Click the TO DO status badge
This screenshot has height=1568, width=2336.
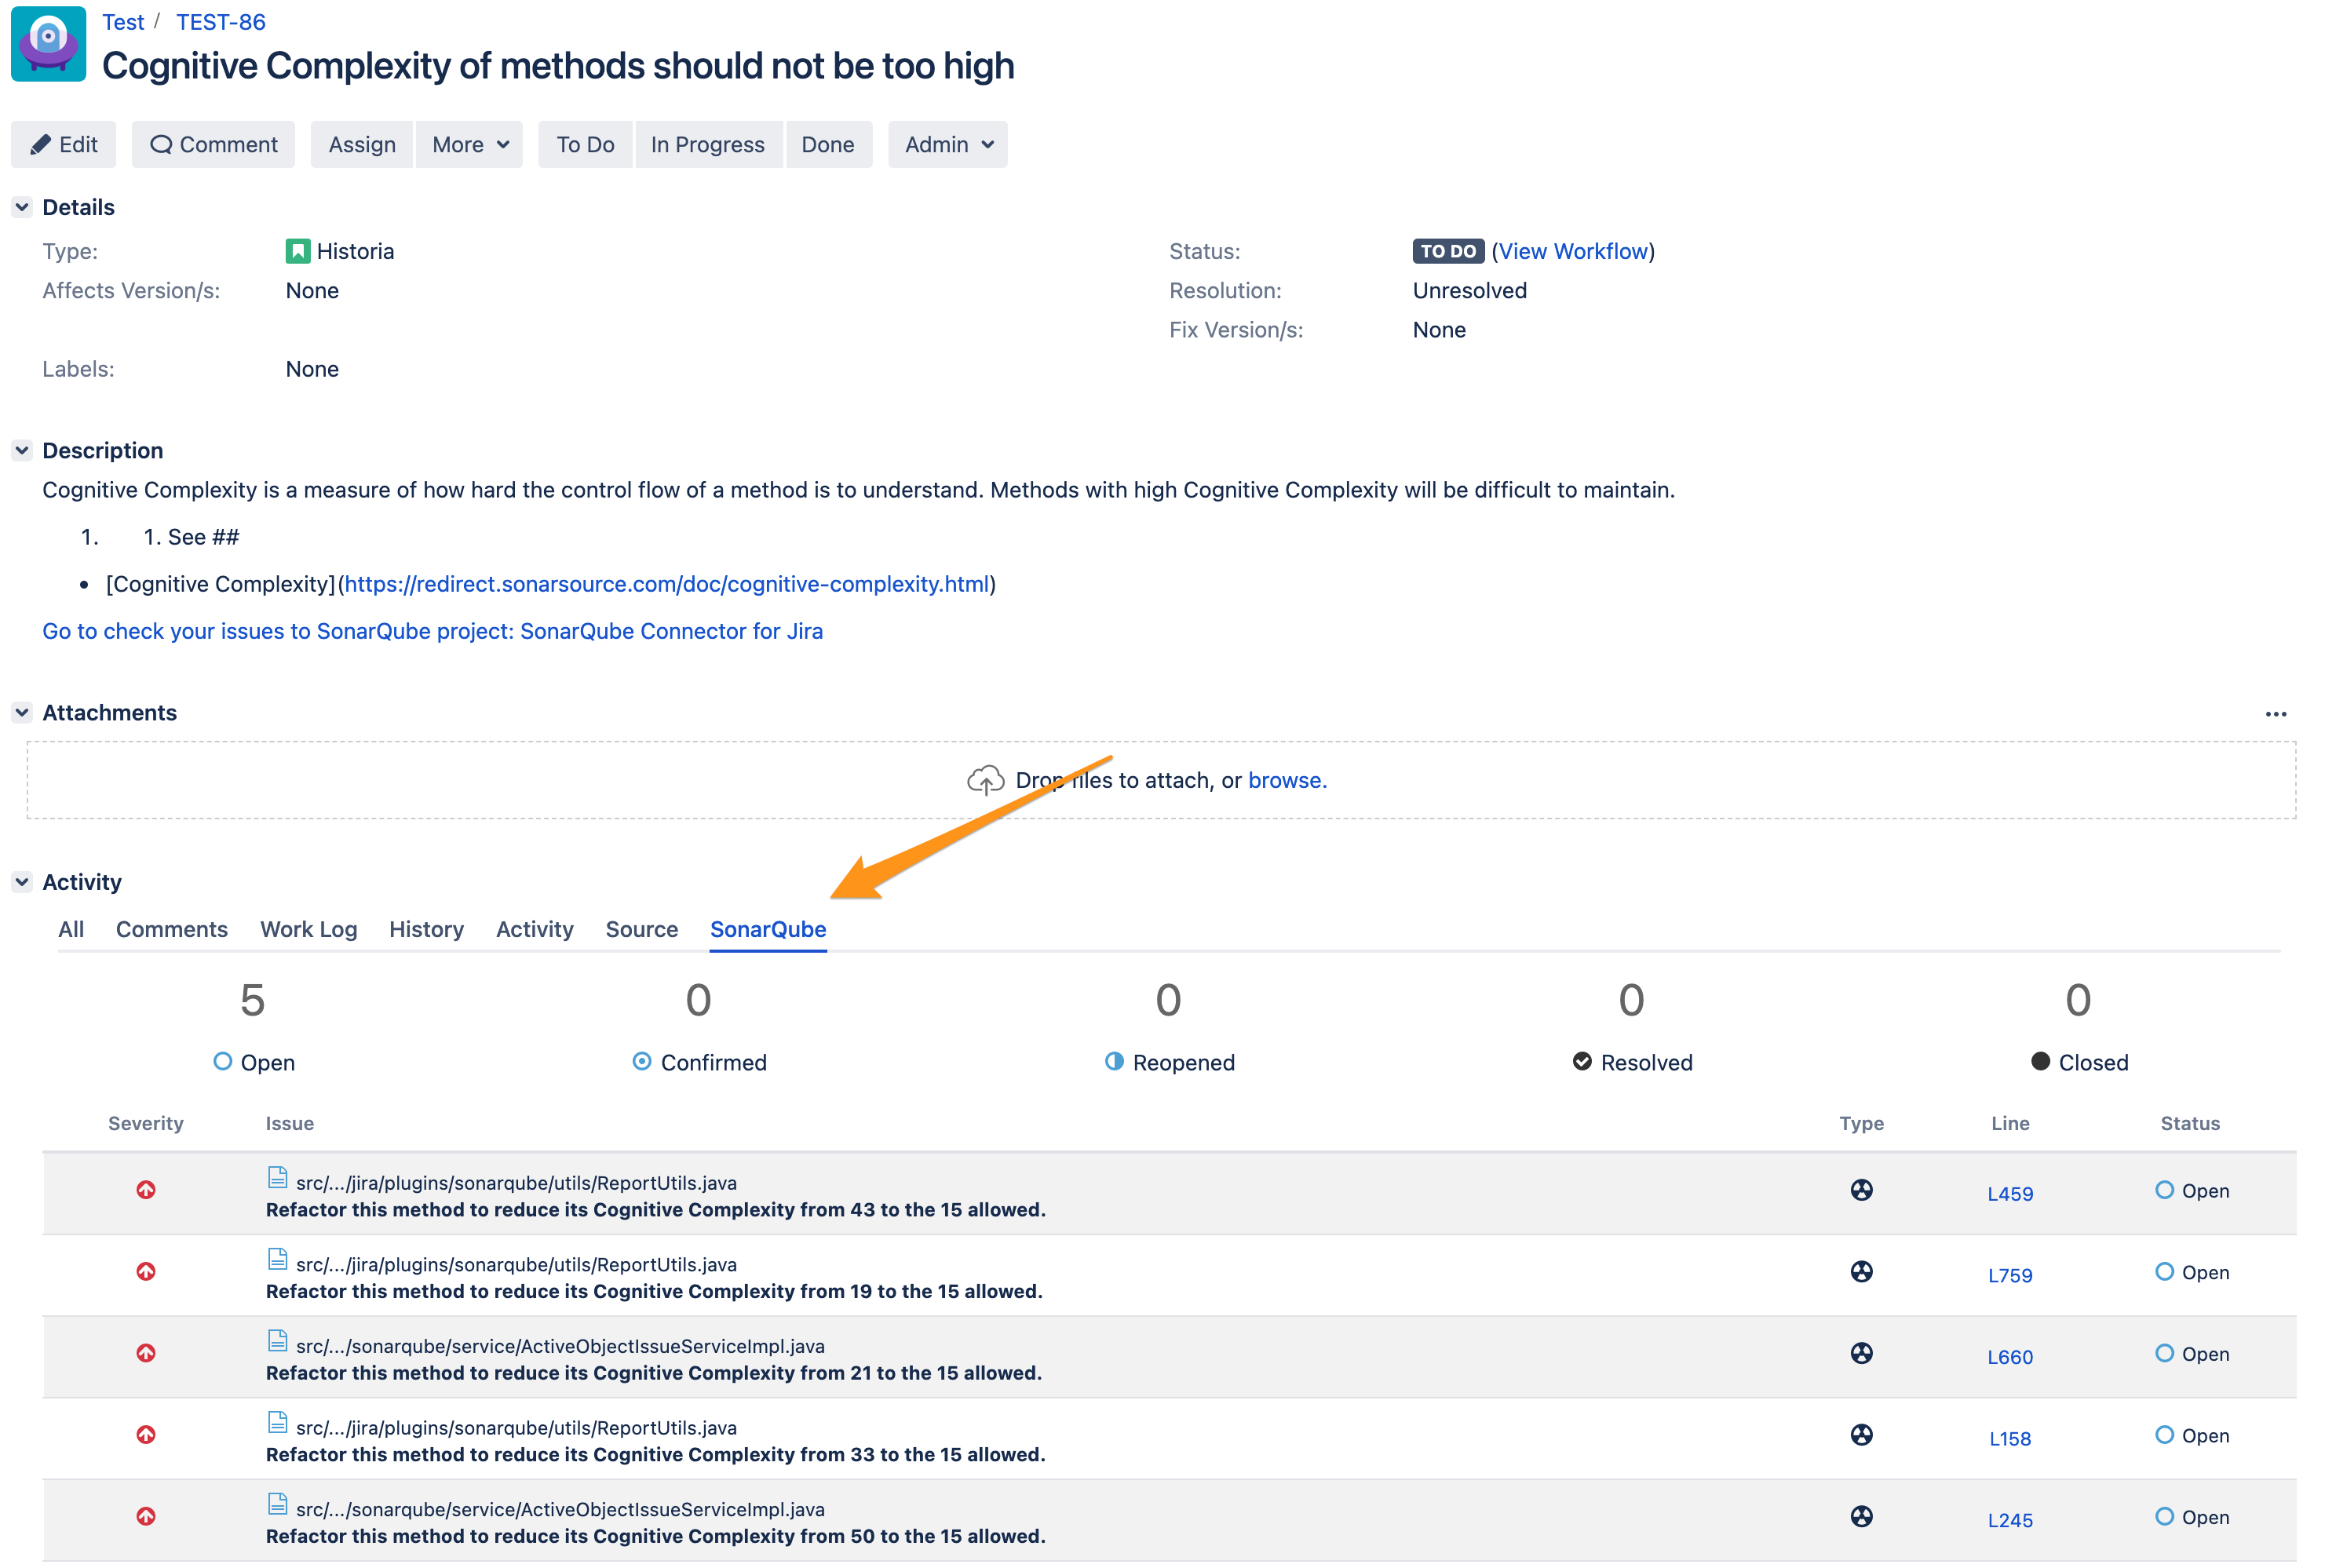coord(1448,251)
